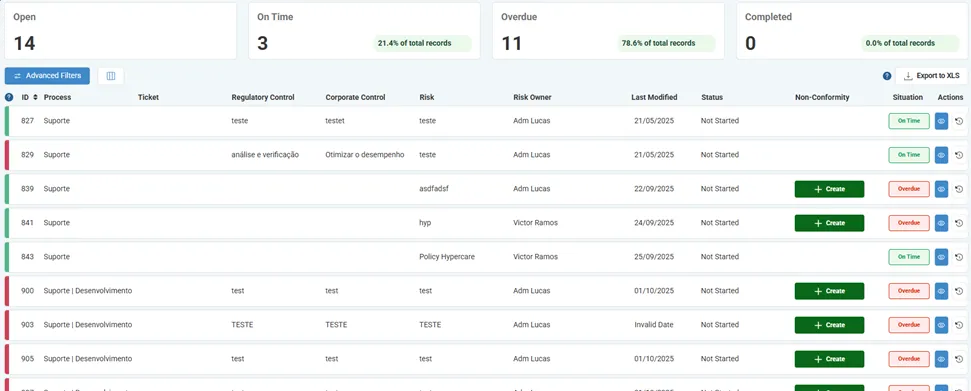Export the table to XLS
The image size is (971, 391).
(931, 76)
